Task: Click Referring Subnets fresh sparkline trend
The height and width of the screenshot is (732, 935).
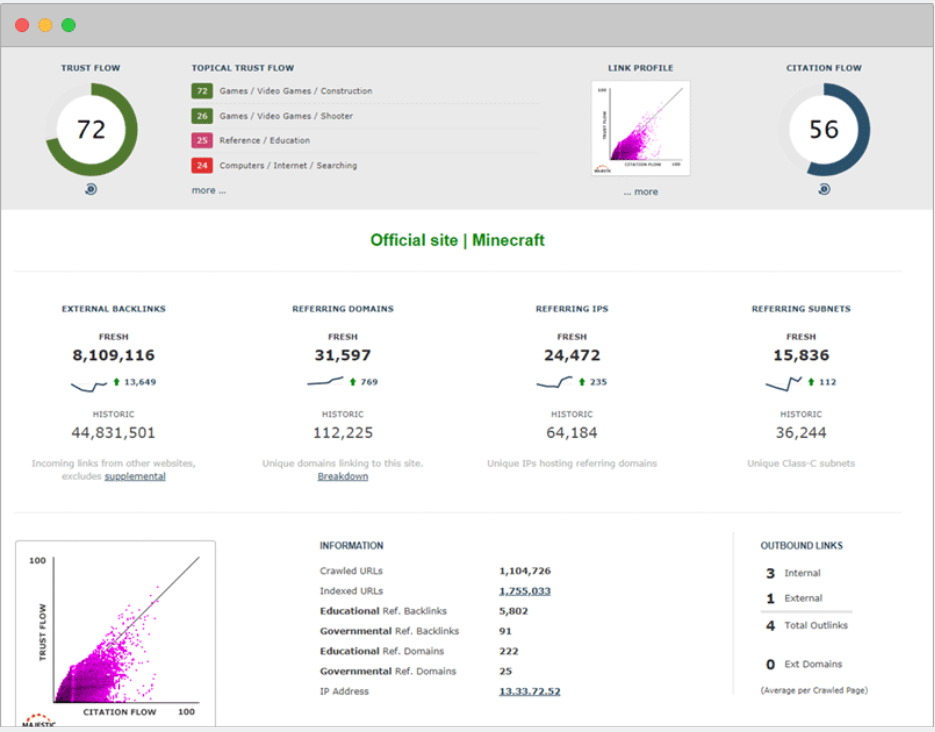Action: coord(784,383)
